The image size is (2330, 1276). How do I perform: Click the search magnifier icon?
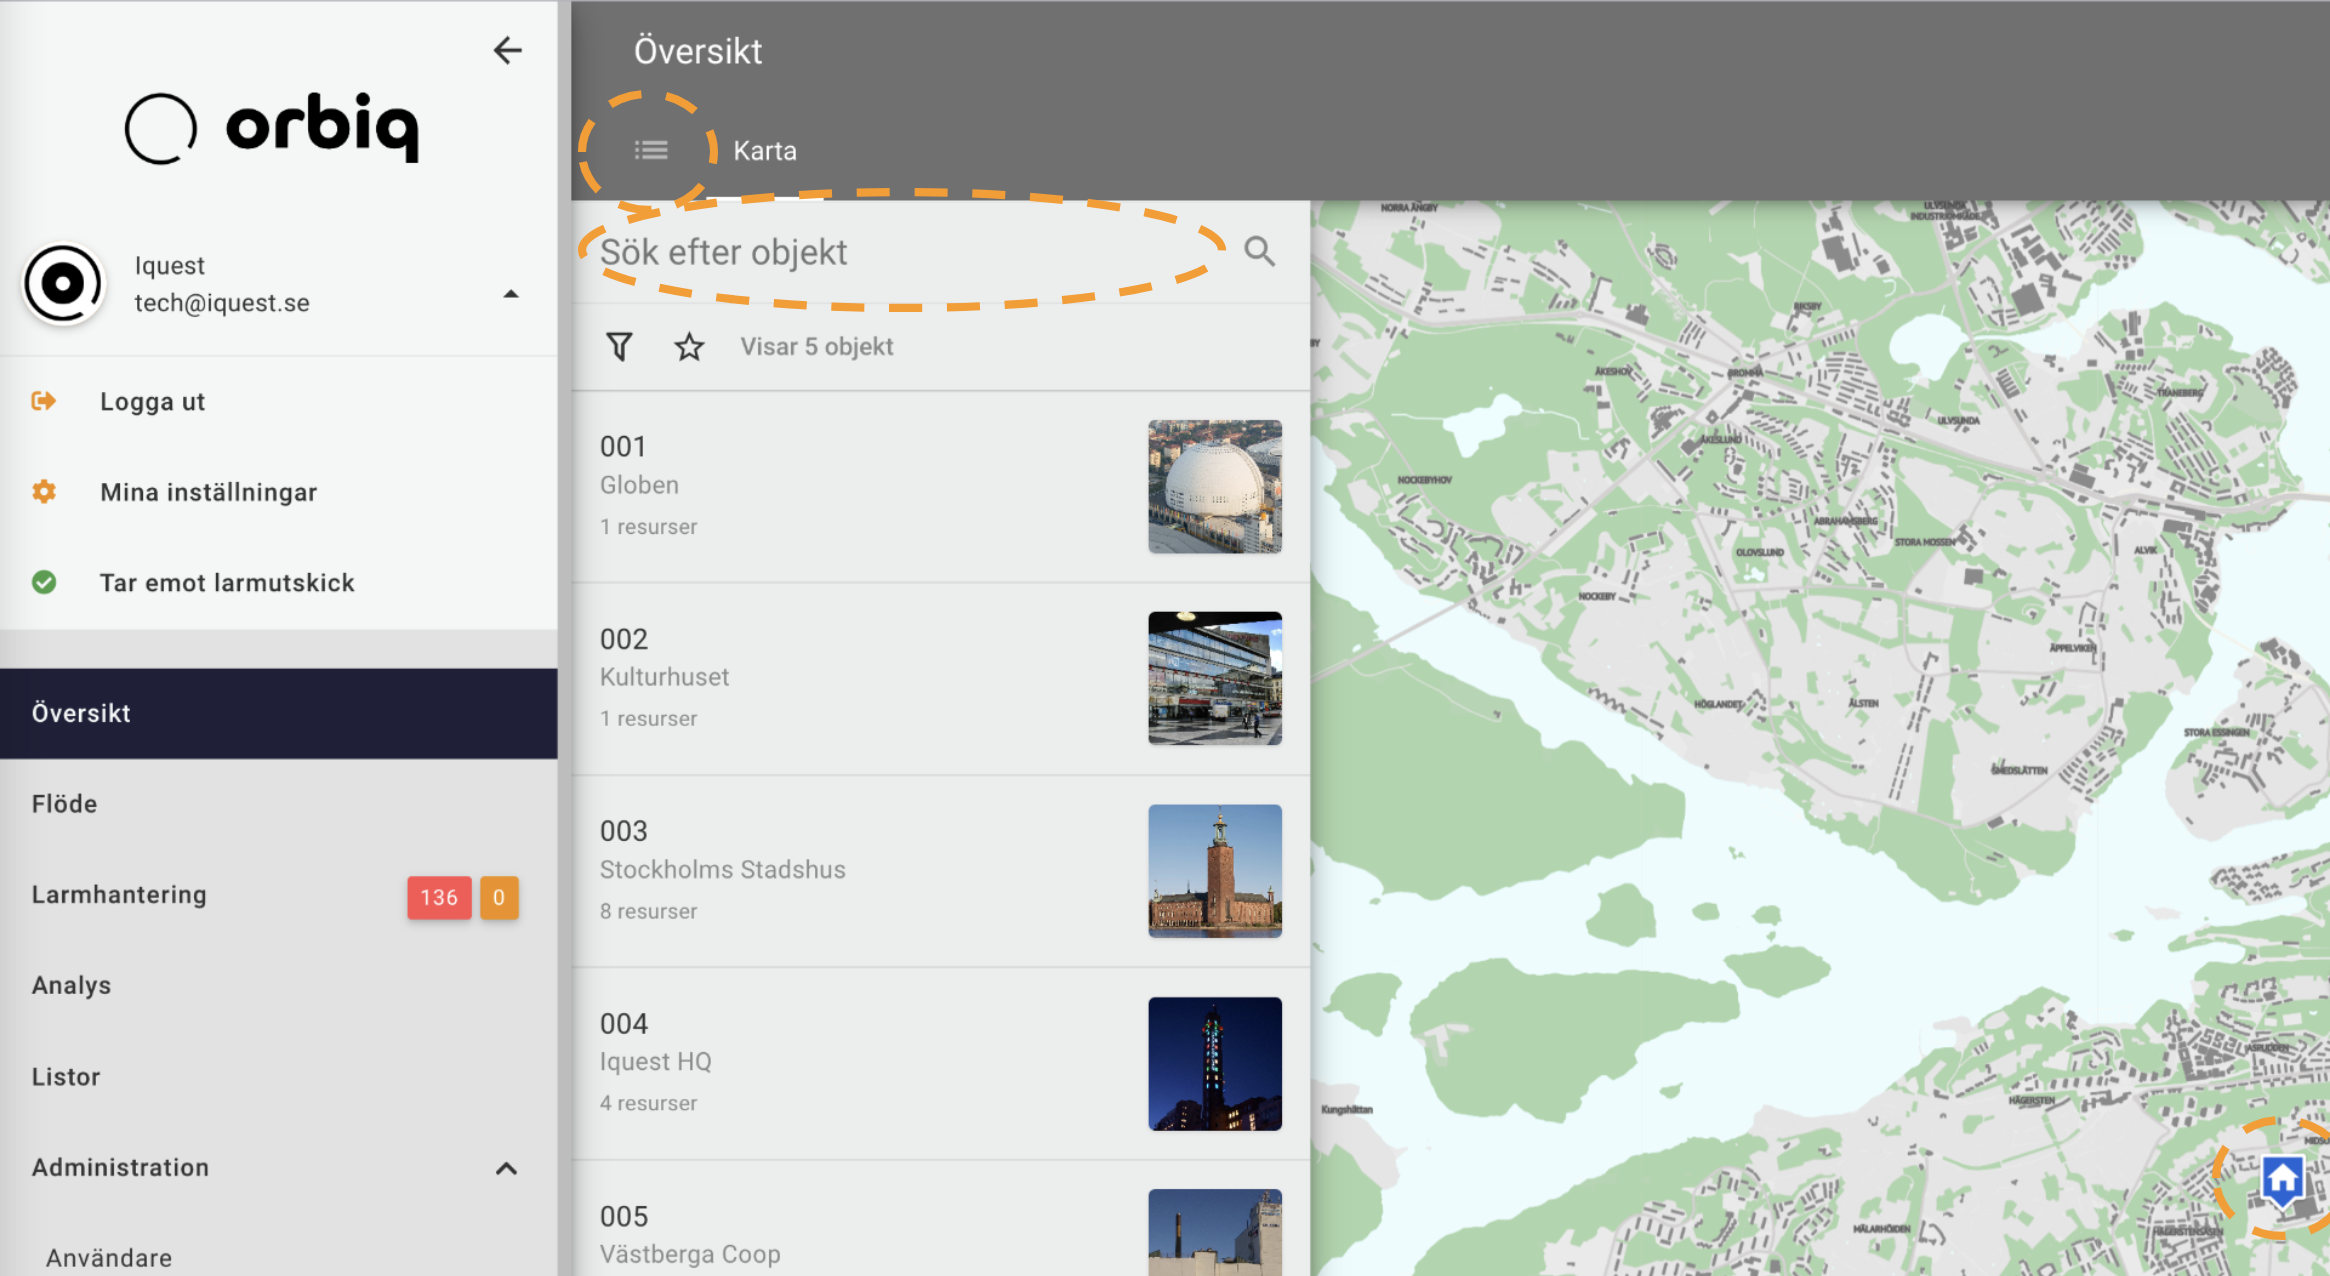[1259, 251]
